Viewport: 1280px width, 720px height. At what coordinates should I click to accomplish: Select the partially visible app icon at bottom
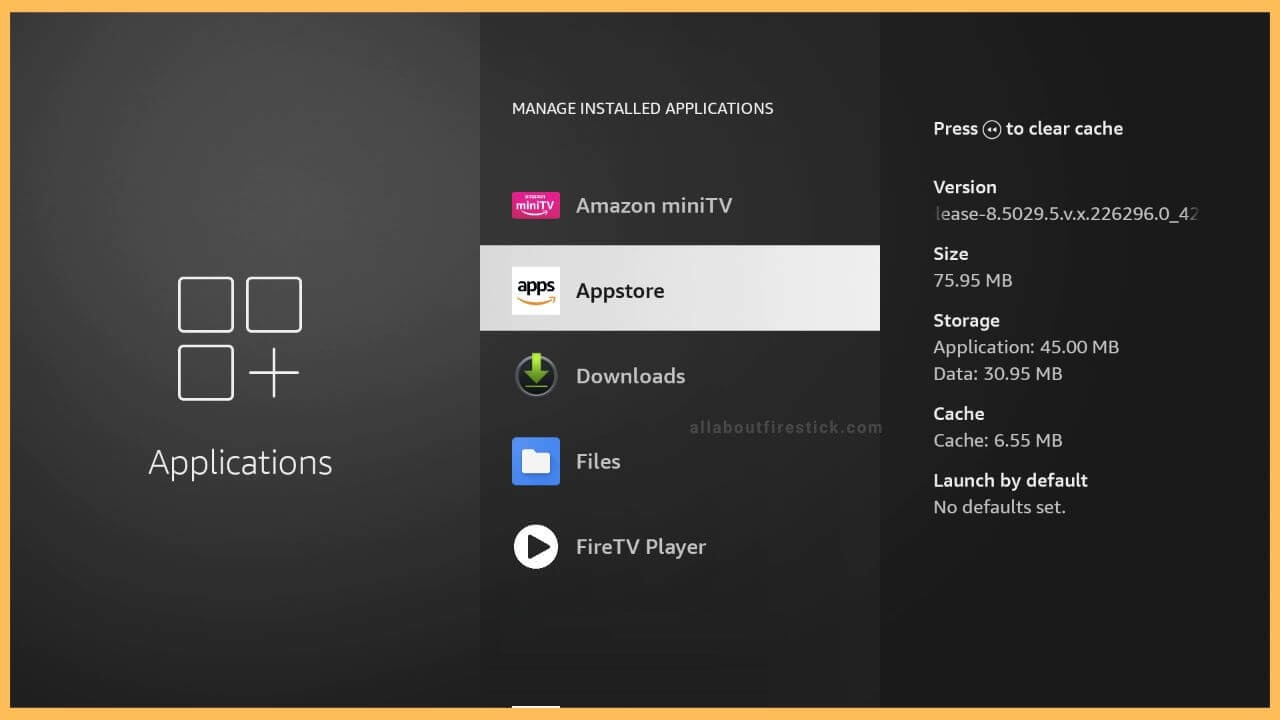(x=536, y=711)
